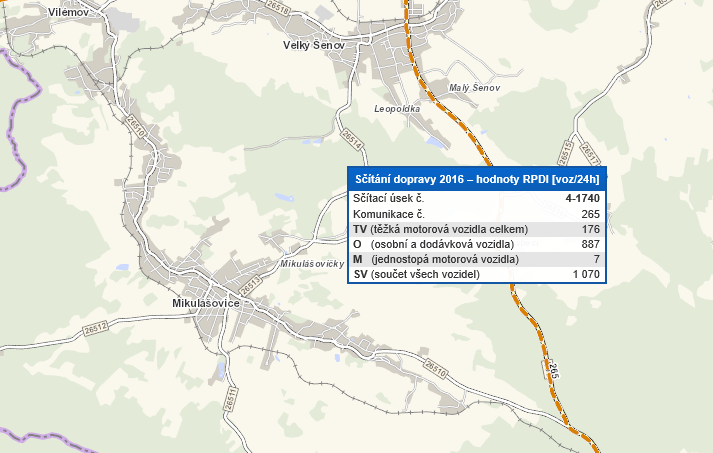Click road label 26510 east of Mikulášovice
Image resolution: width=713 pixels, height=453 pixels.
pyautogui.click(x=435, y=368)
